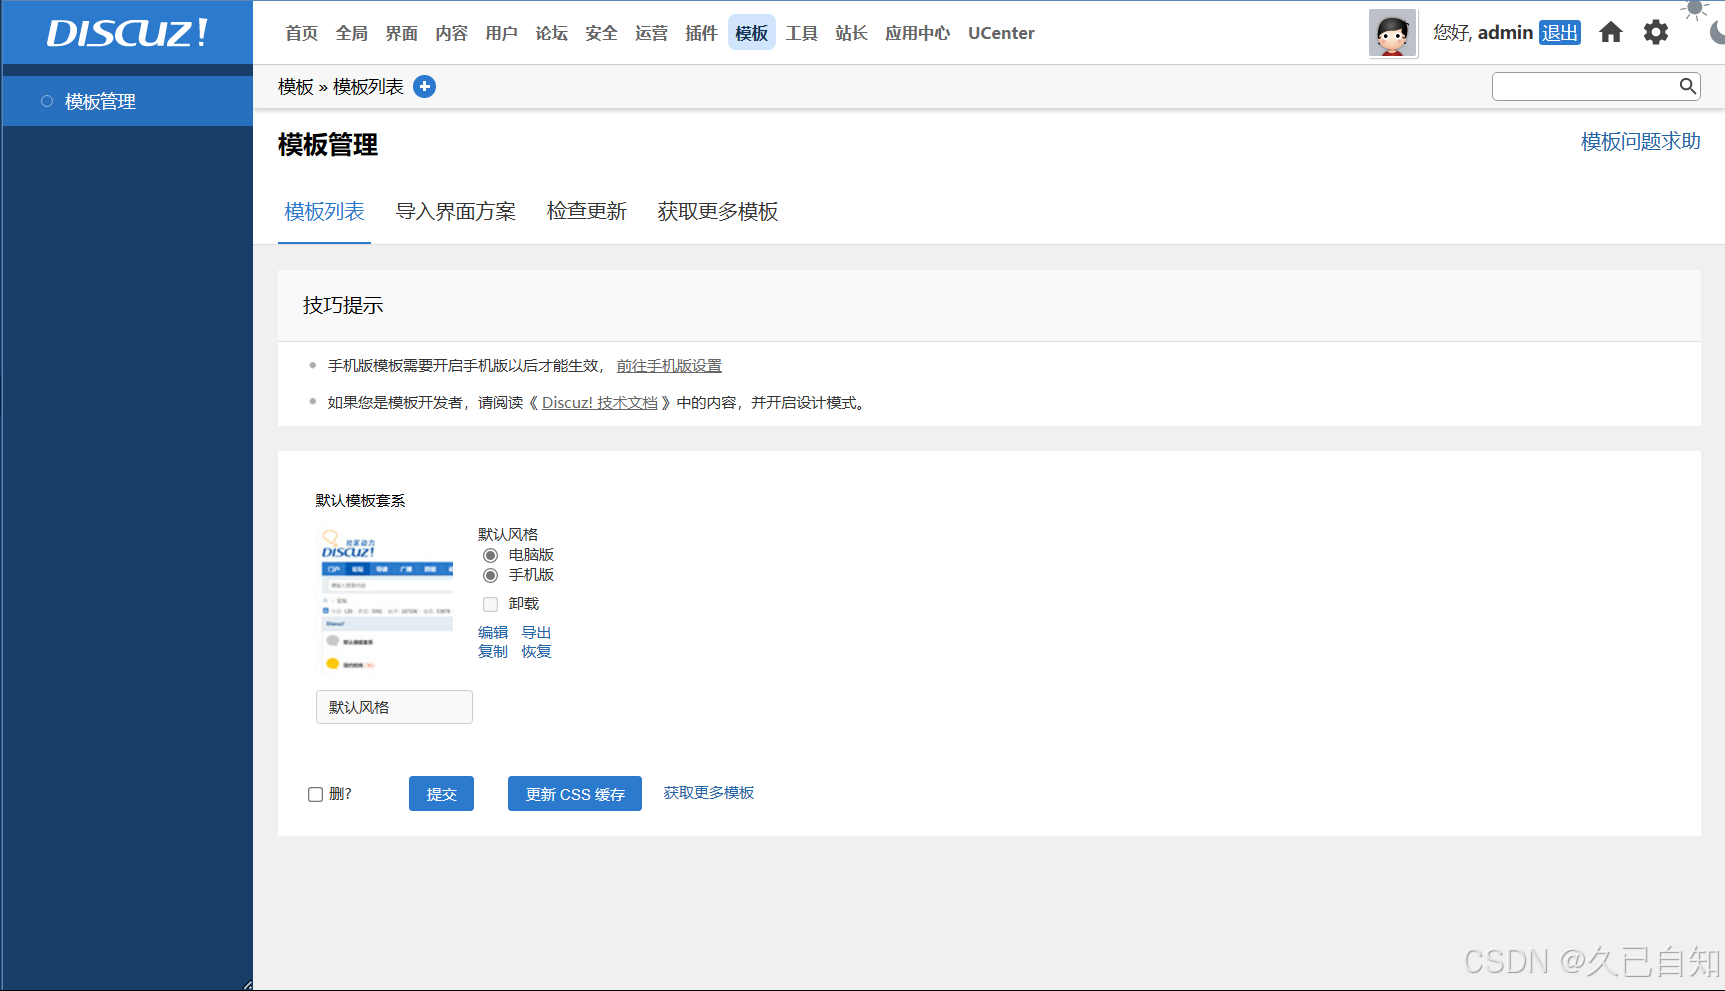Select the 电脑版 radio button
The width and height of the screenshot is (1725, 991).
point(490,555)
